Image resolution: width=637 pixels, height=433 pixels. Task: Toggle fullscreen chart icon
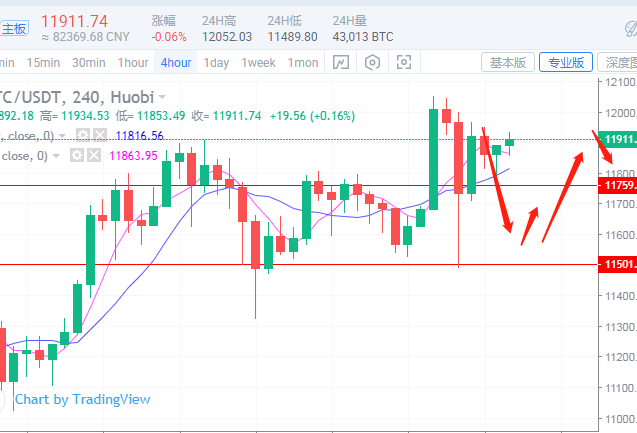click(x=404, y=63)
